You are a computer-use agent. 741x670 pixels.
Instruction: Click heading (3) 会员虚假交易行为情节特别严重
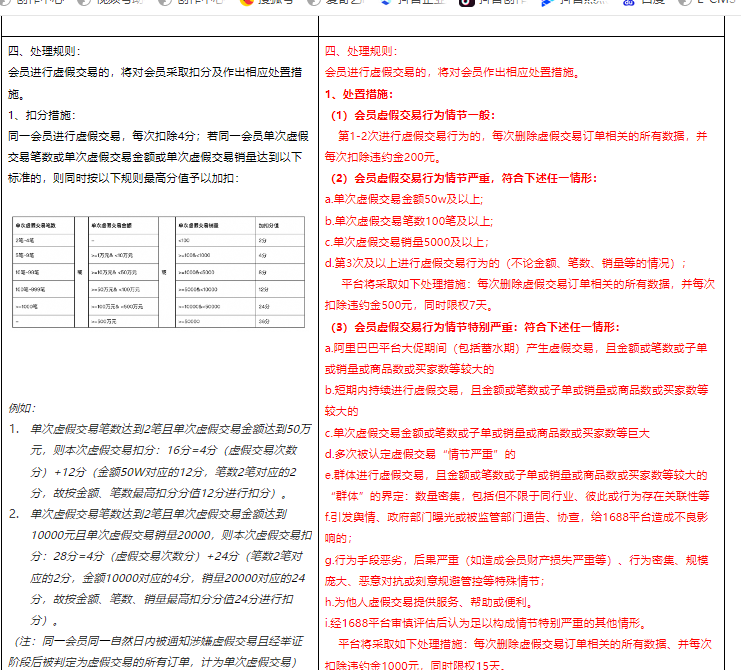coord(475,327)
